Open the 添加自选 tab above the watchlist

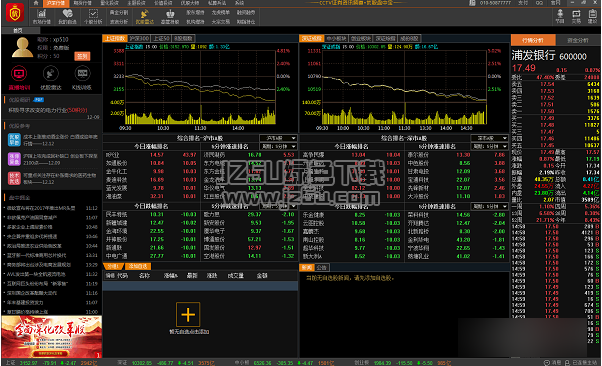(x=138, y=266)
